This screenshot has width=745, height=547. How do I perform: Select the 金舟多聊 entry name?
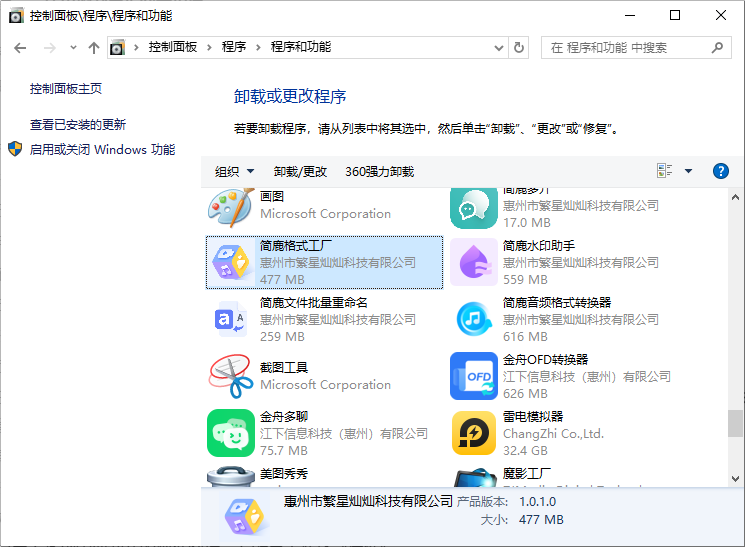tap(284, 416)
